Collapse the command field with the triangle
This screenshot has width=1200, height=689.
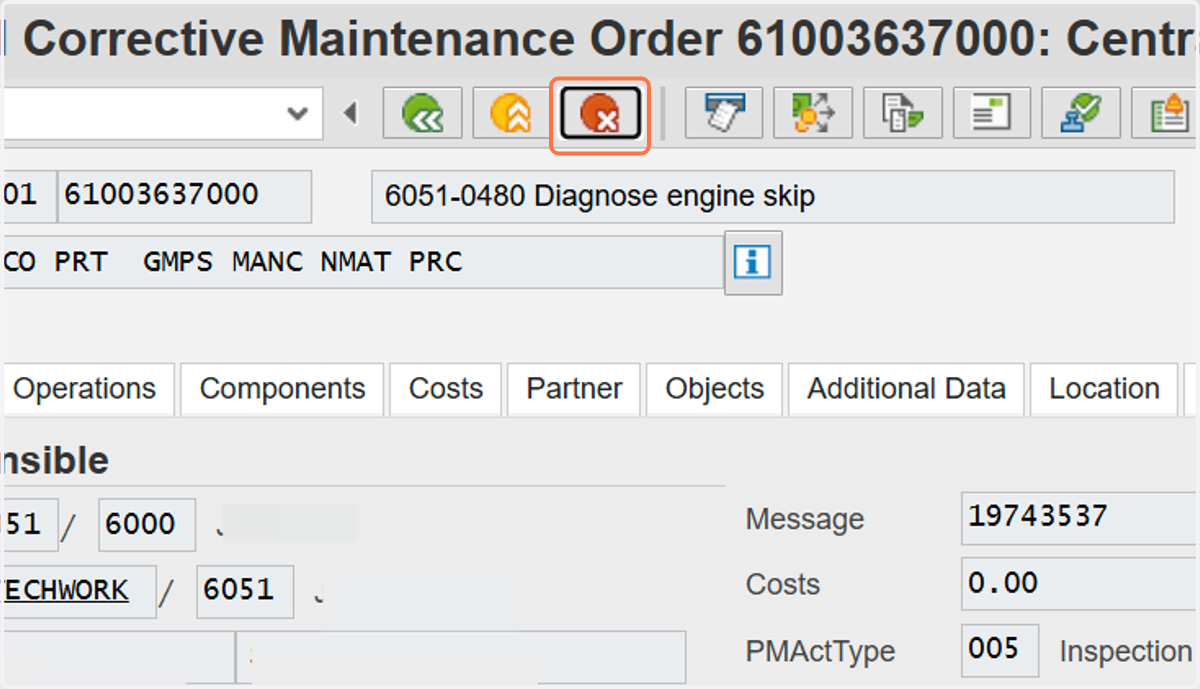tap(350, 113)
